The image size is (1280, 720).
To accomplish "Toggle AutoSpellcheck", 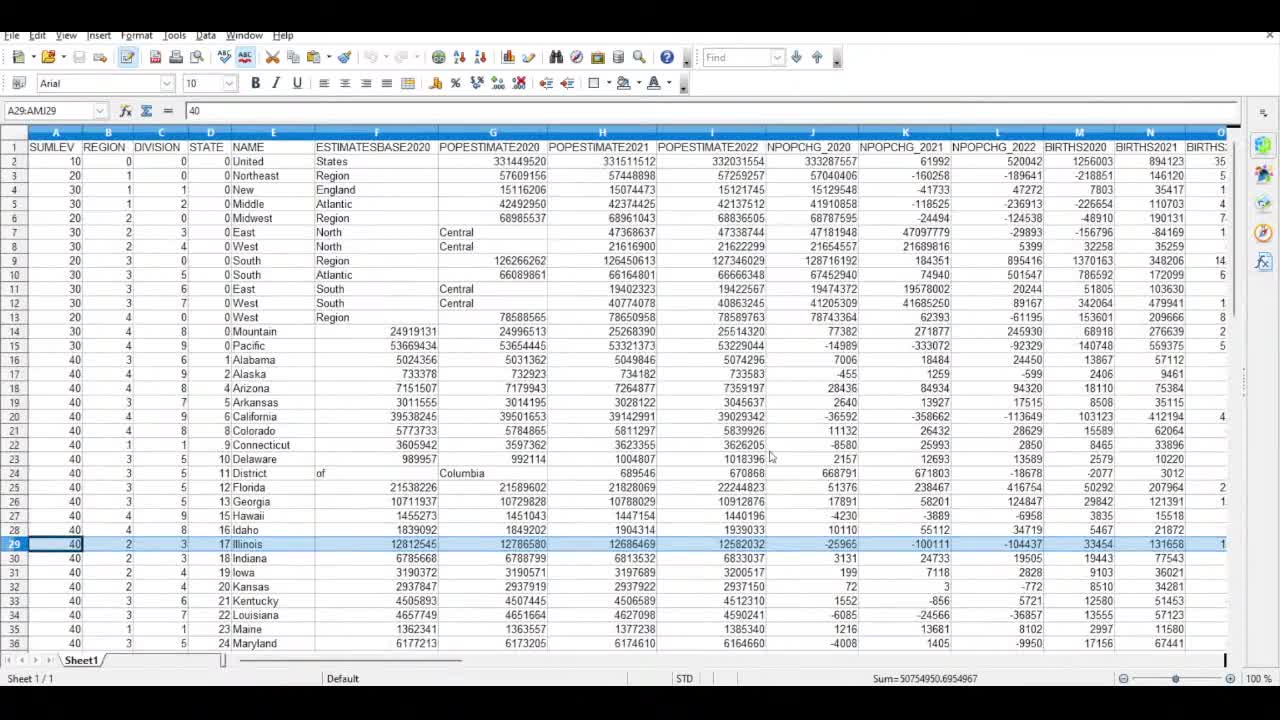I will (245, 57).
